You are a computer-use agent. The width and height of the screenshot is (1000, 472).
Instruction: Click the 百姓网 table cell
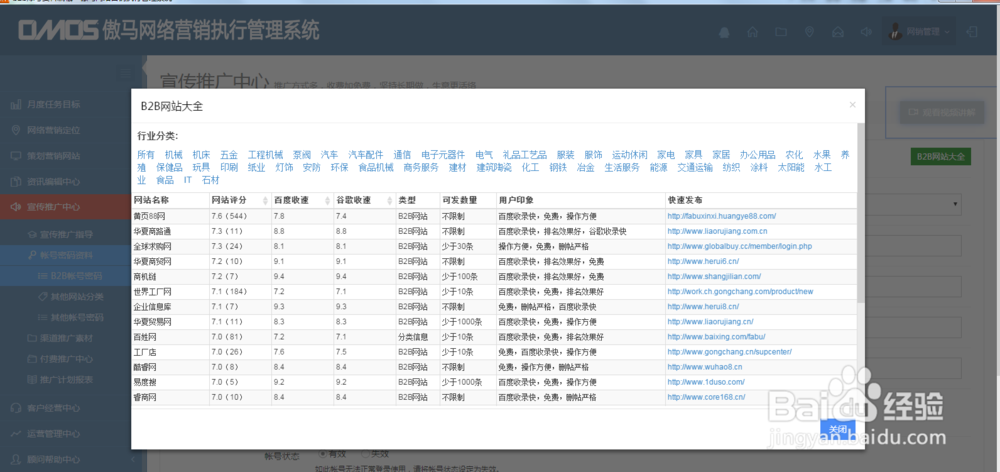170,337
